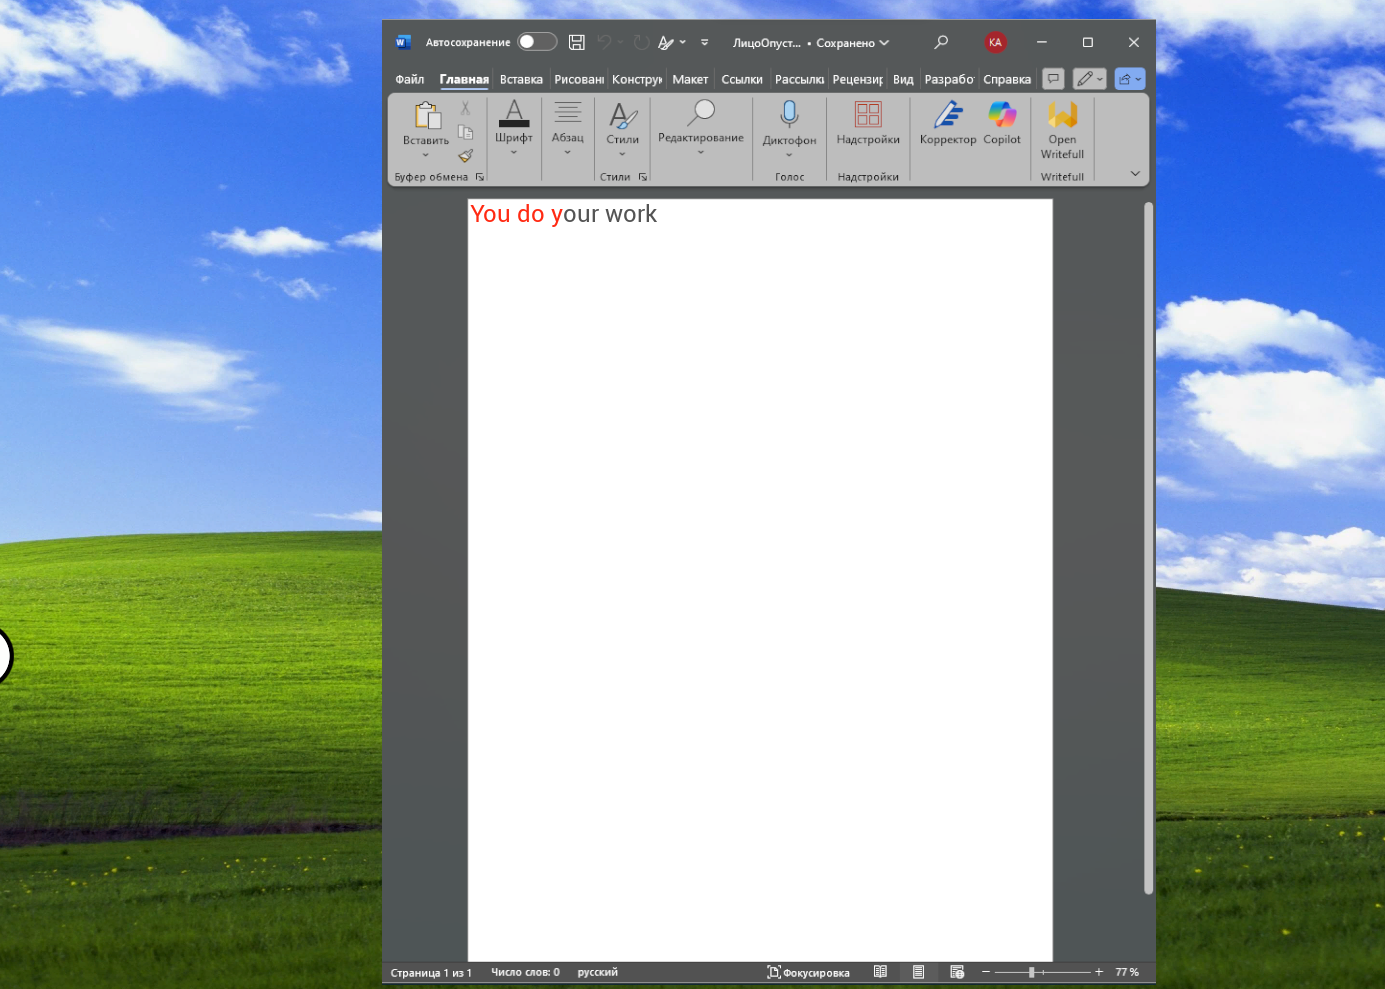Open word count via Число слов: 0
Image resolution: width=1385 pixels, height=989 pixels.
point(525,972)
